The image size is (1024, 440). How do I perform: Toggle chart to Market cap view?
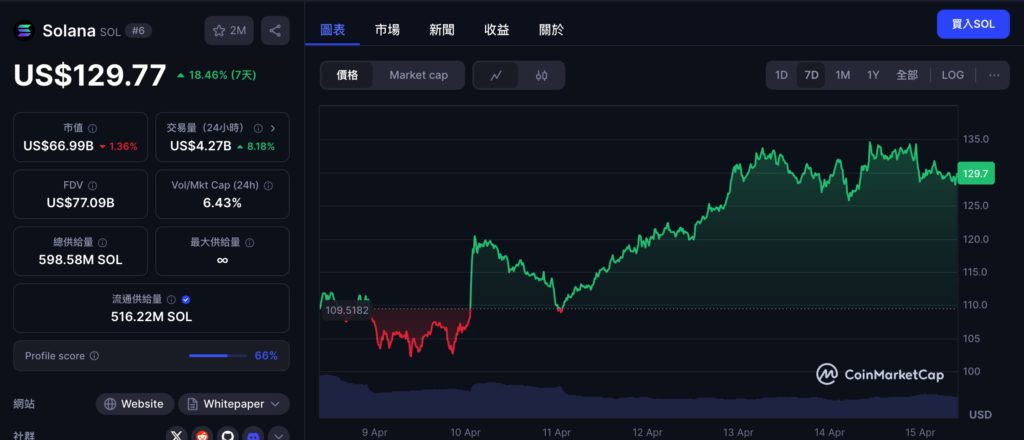[418, 75]
